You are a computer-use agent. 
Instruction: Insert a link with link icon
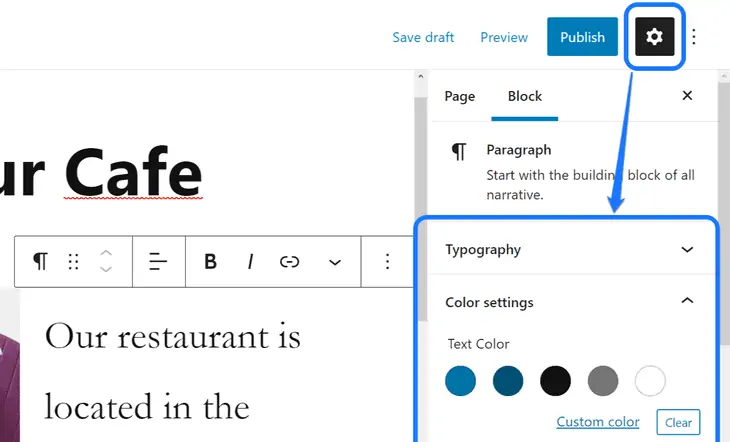[289, 262]
